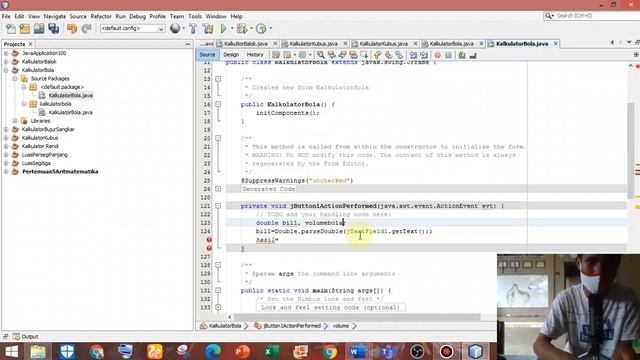Image resolution: width=640 pixels, height=360 pixels.
Task: Click the Search (Ctrl+I) field
Action: [x=592, y=16]
